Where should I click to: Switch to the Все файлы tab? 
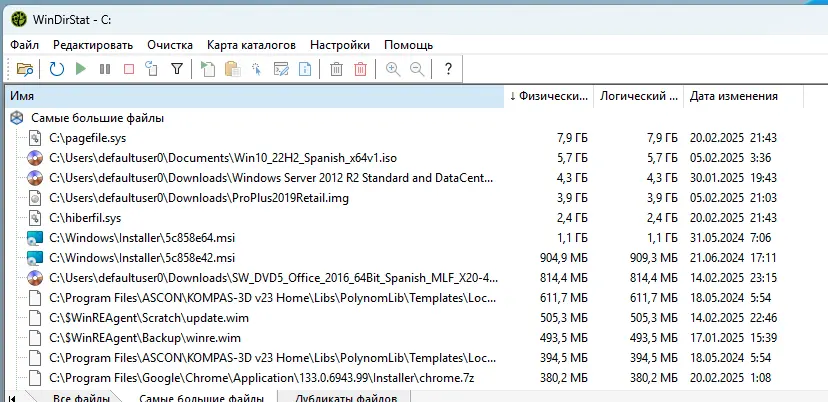[x=81, y=397]
